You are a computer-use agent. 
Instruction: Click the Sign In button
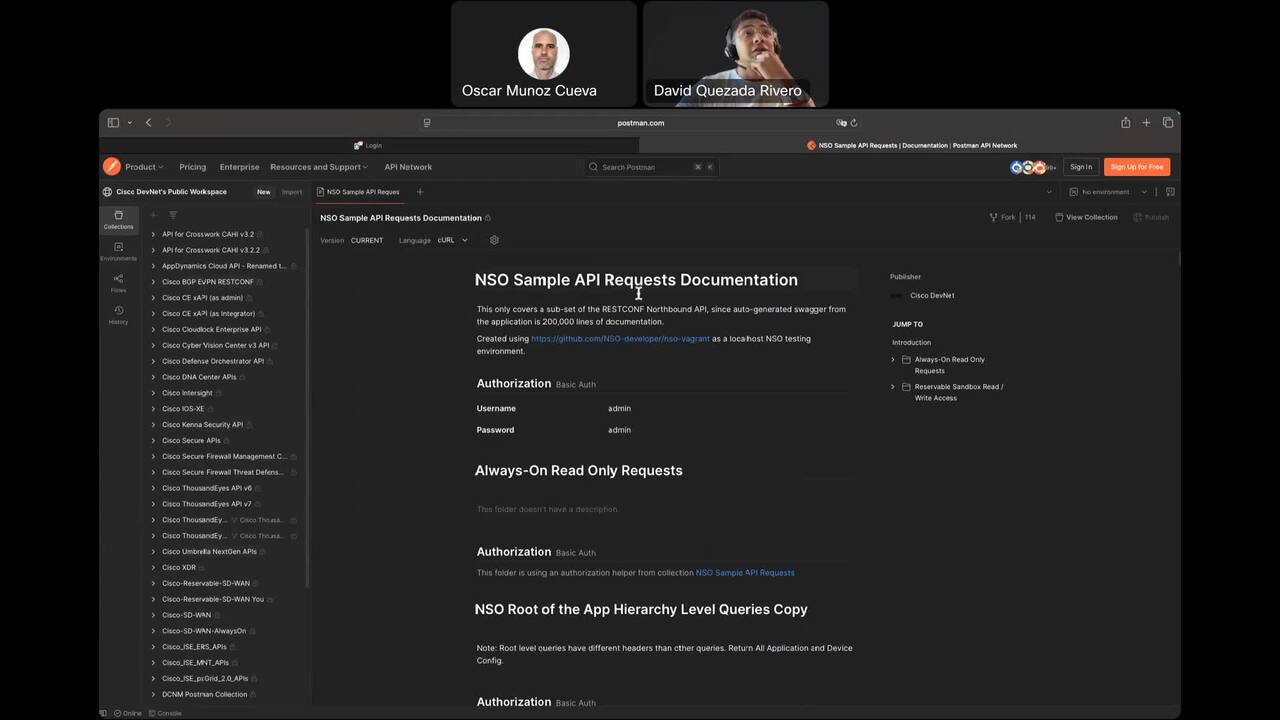tap(1081, 167)
